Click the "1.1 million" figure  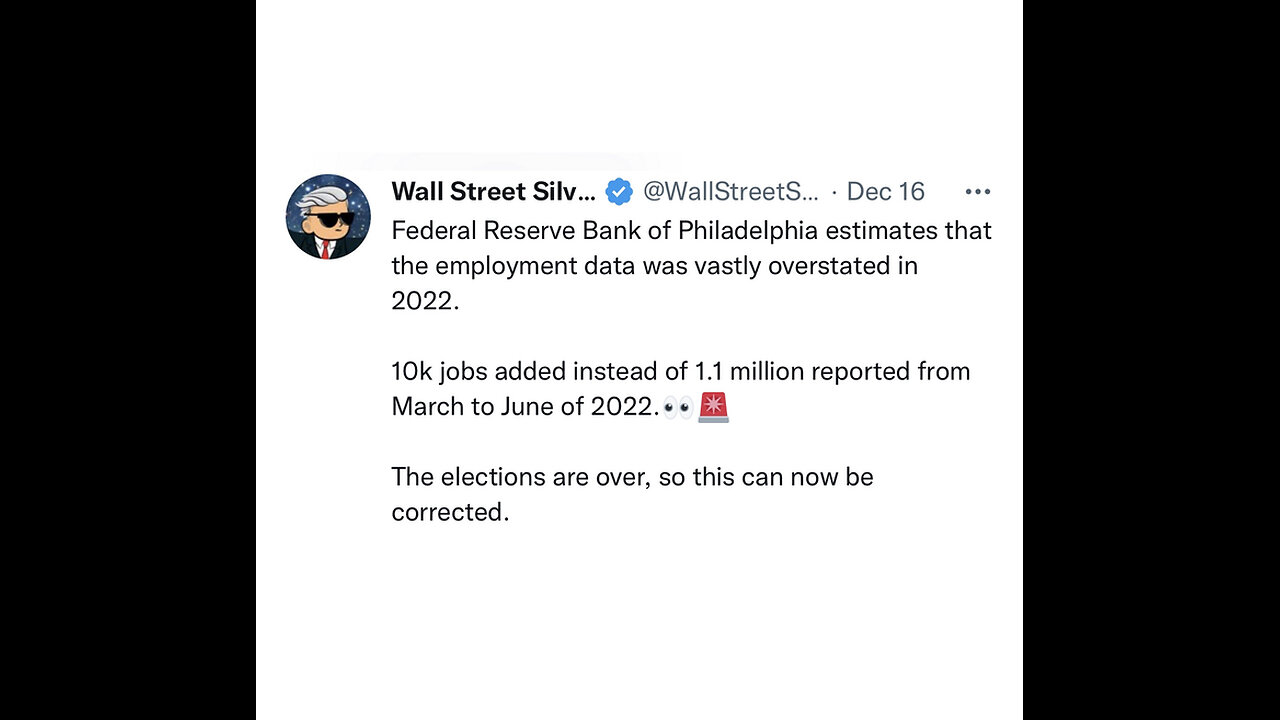tap(748, 372)
